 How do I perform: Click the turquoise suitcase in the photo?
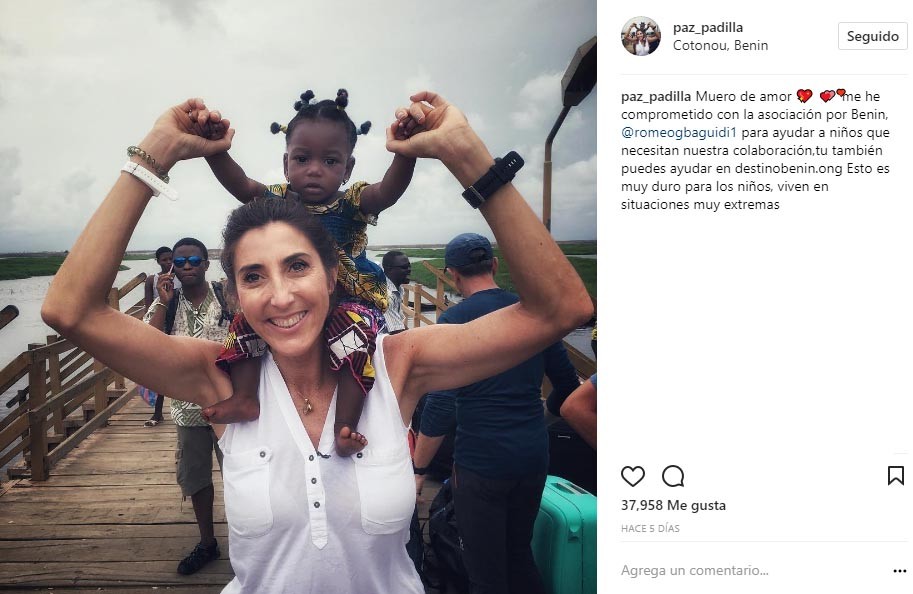564,535
